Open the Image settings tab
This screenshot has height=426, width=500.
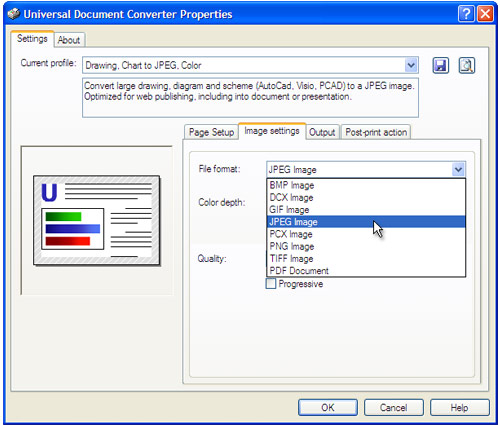click(272, 131)
